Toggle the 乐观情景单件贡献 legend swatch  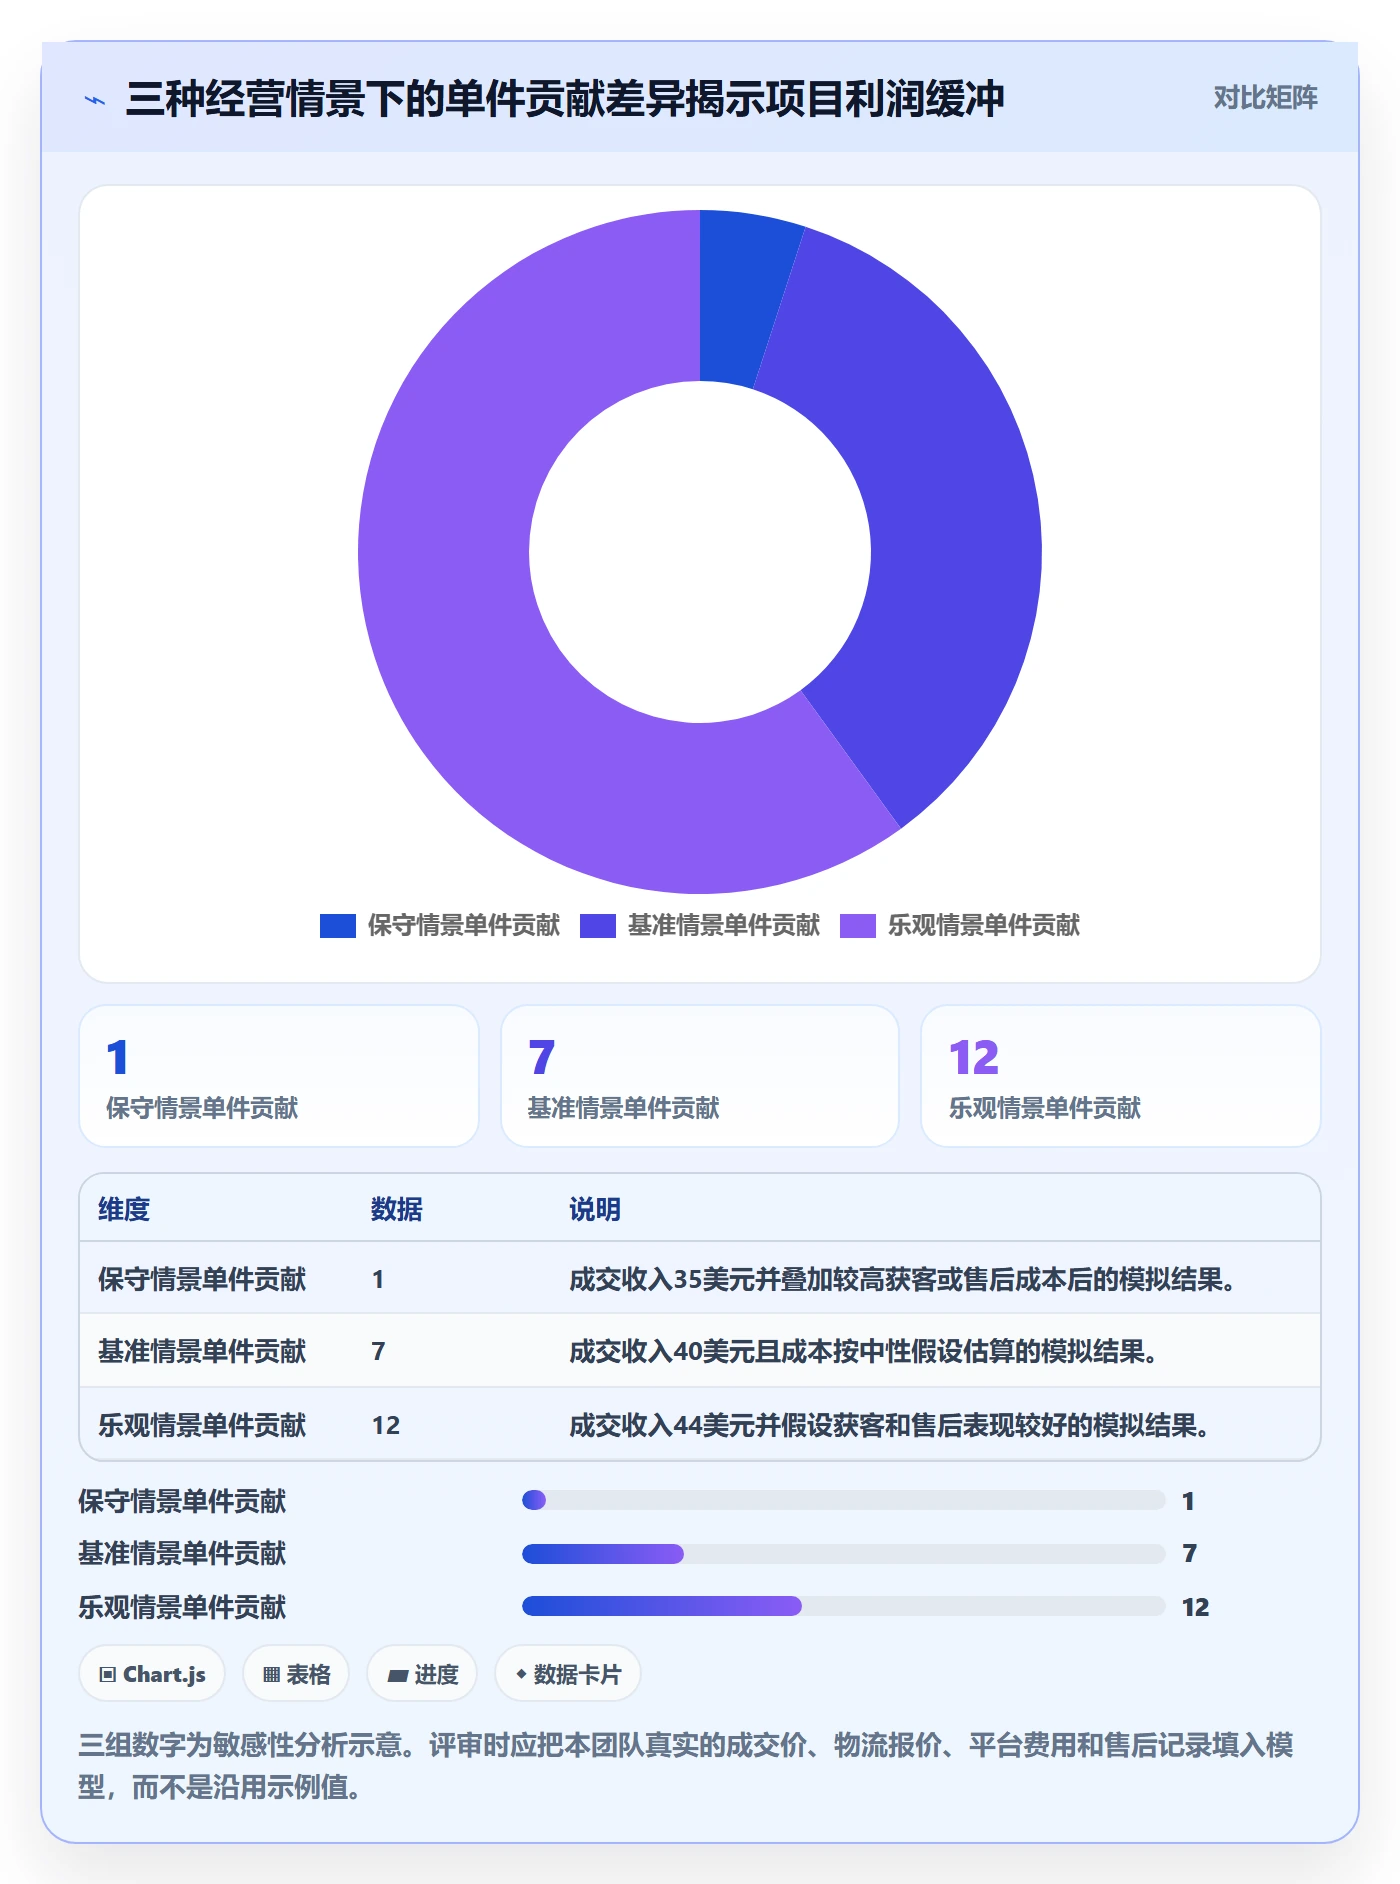[858, 926]
